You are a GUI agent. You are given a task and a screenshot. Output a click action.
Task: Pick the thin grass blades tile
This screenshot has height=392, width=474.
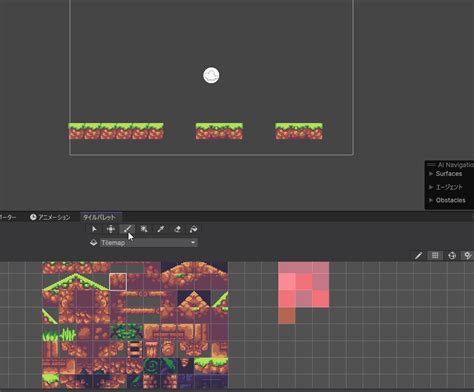(x=68, y=333)
